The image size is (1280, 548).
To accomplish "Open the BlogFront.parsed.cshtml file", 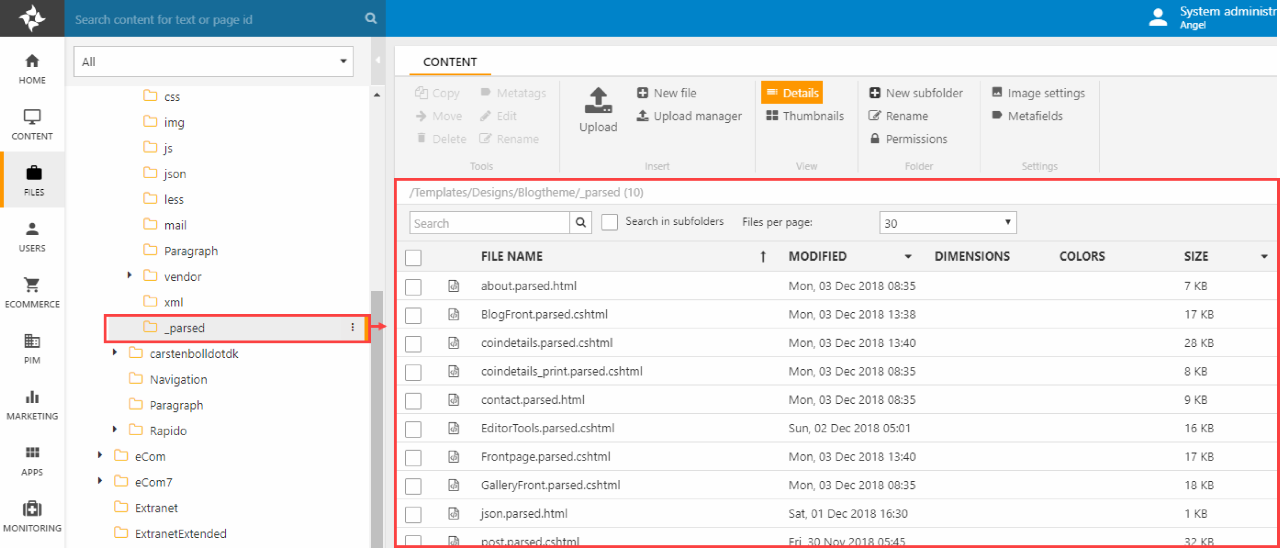I will pos(544,314).
